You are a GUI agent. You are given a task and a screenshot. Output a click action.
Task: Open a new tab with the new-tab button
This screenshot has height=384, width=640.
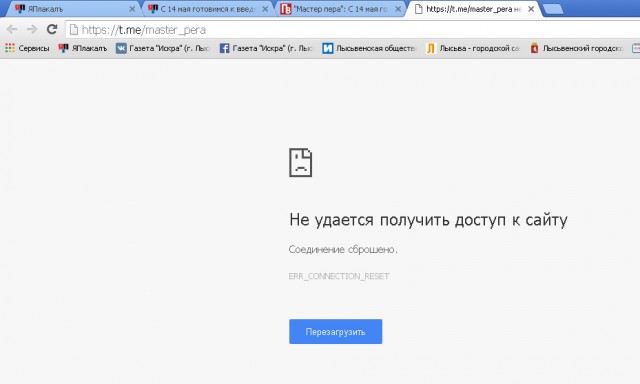coord(553,9)
